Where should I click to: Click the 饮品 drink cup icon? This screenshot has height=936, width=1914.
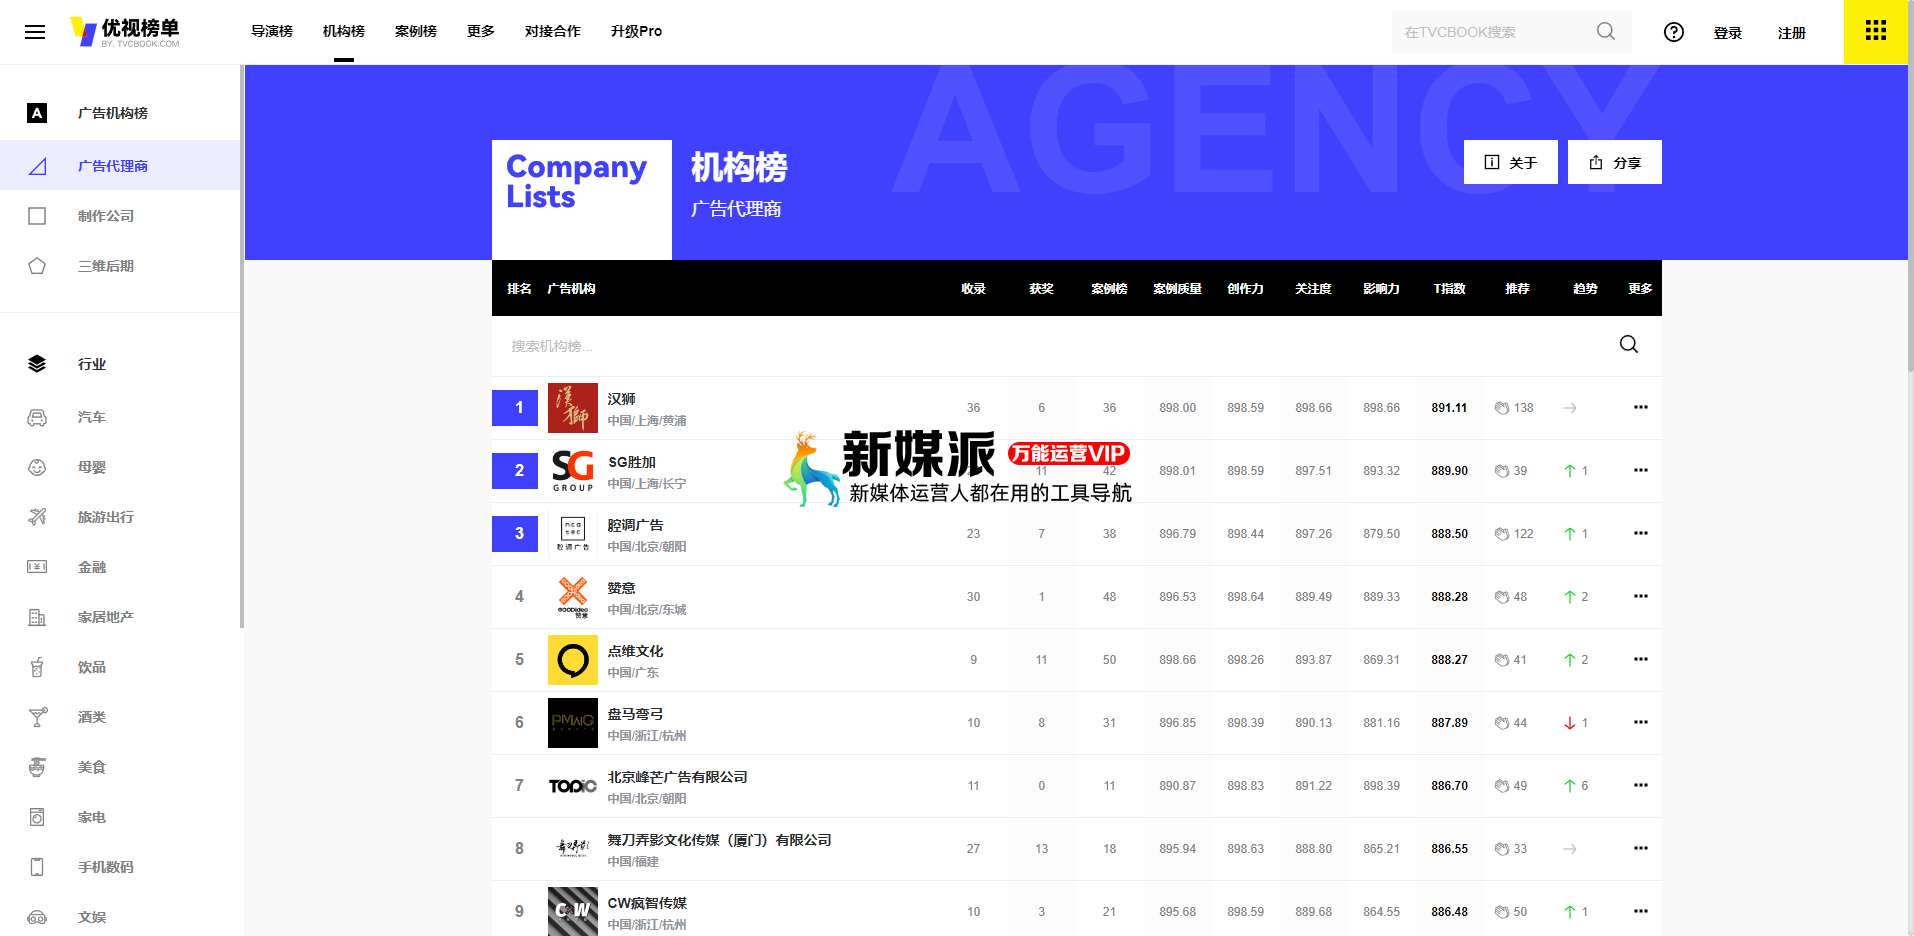pyautogui.click(x=37, y=667)
